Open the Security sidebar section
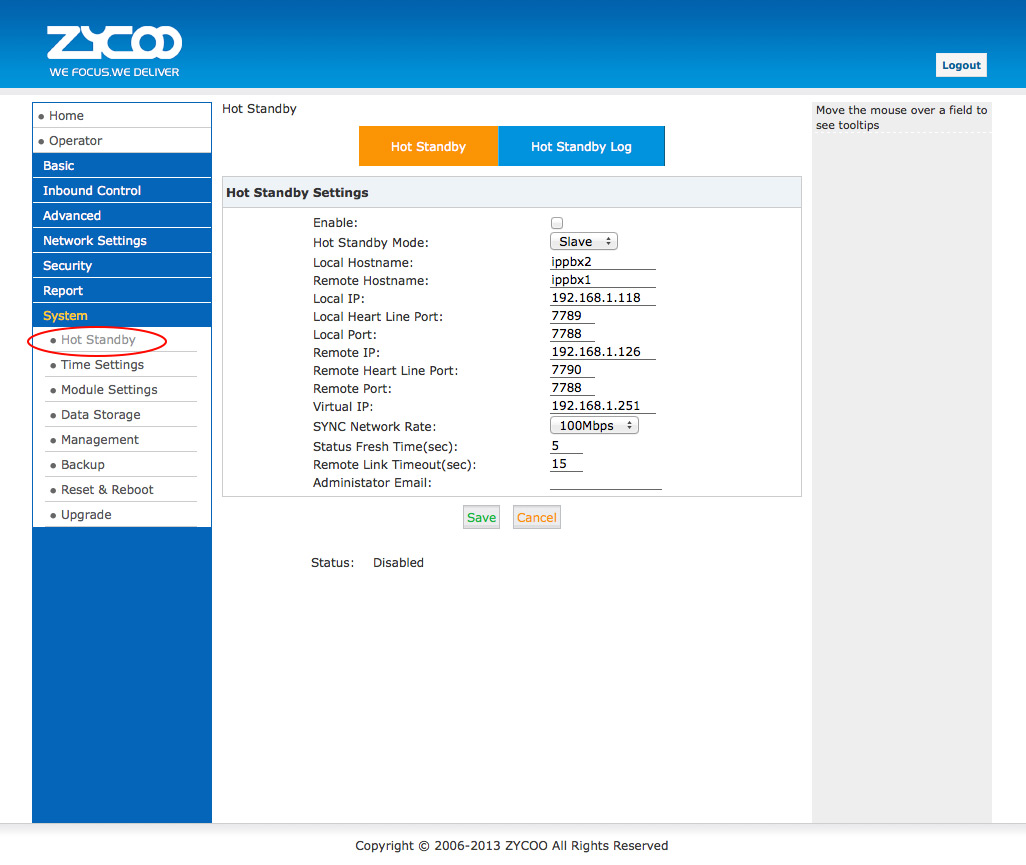Screen dimensions: 1026x865 (x=68, y=266)
